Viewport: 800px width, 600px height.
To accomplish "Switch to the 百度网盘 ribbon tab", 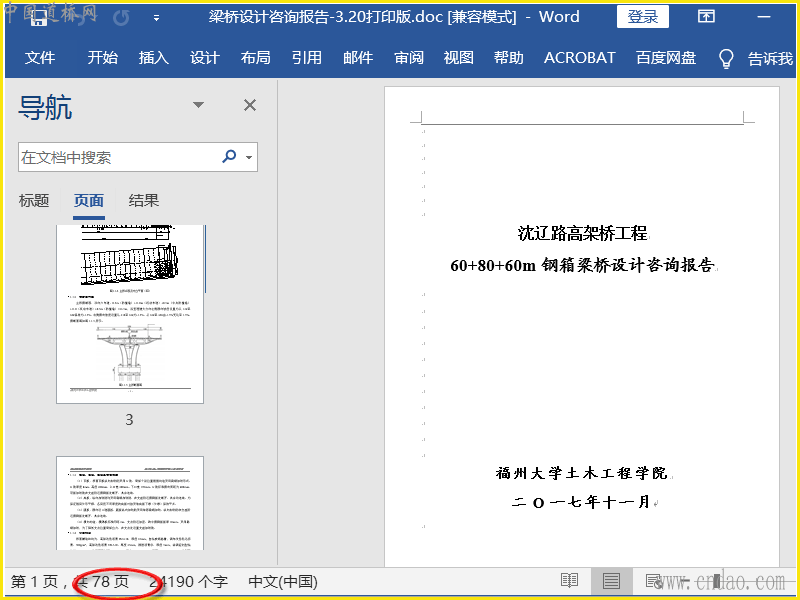I will pos(666,58).
